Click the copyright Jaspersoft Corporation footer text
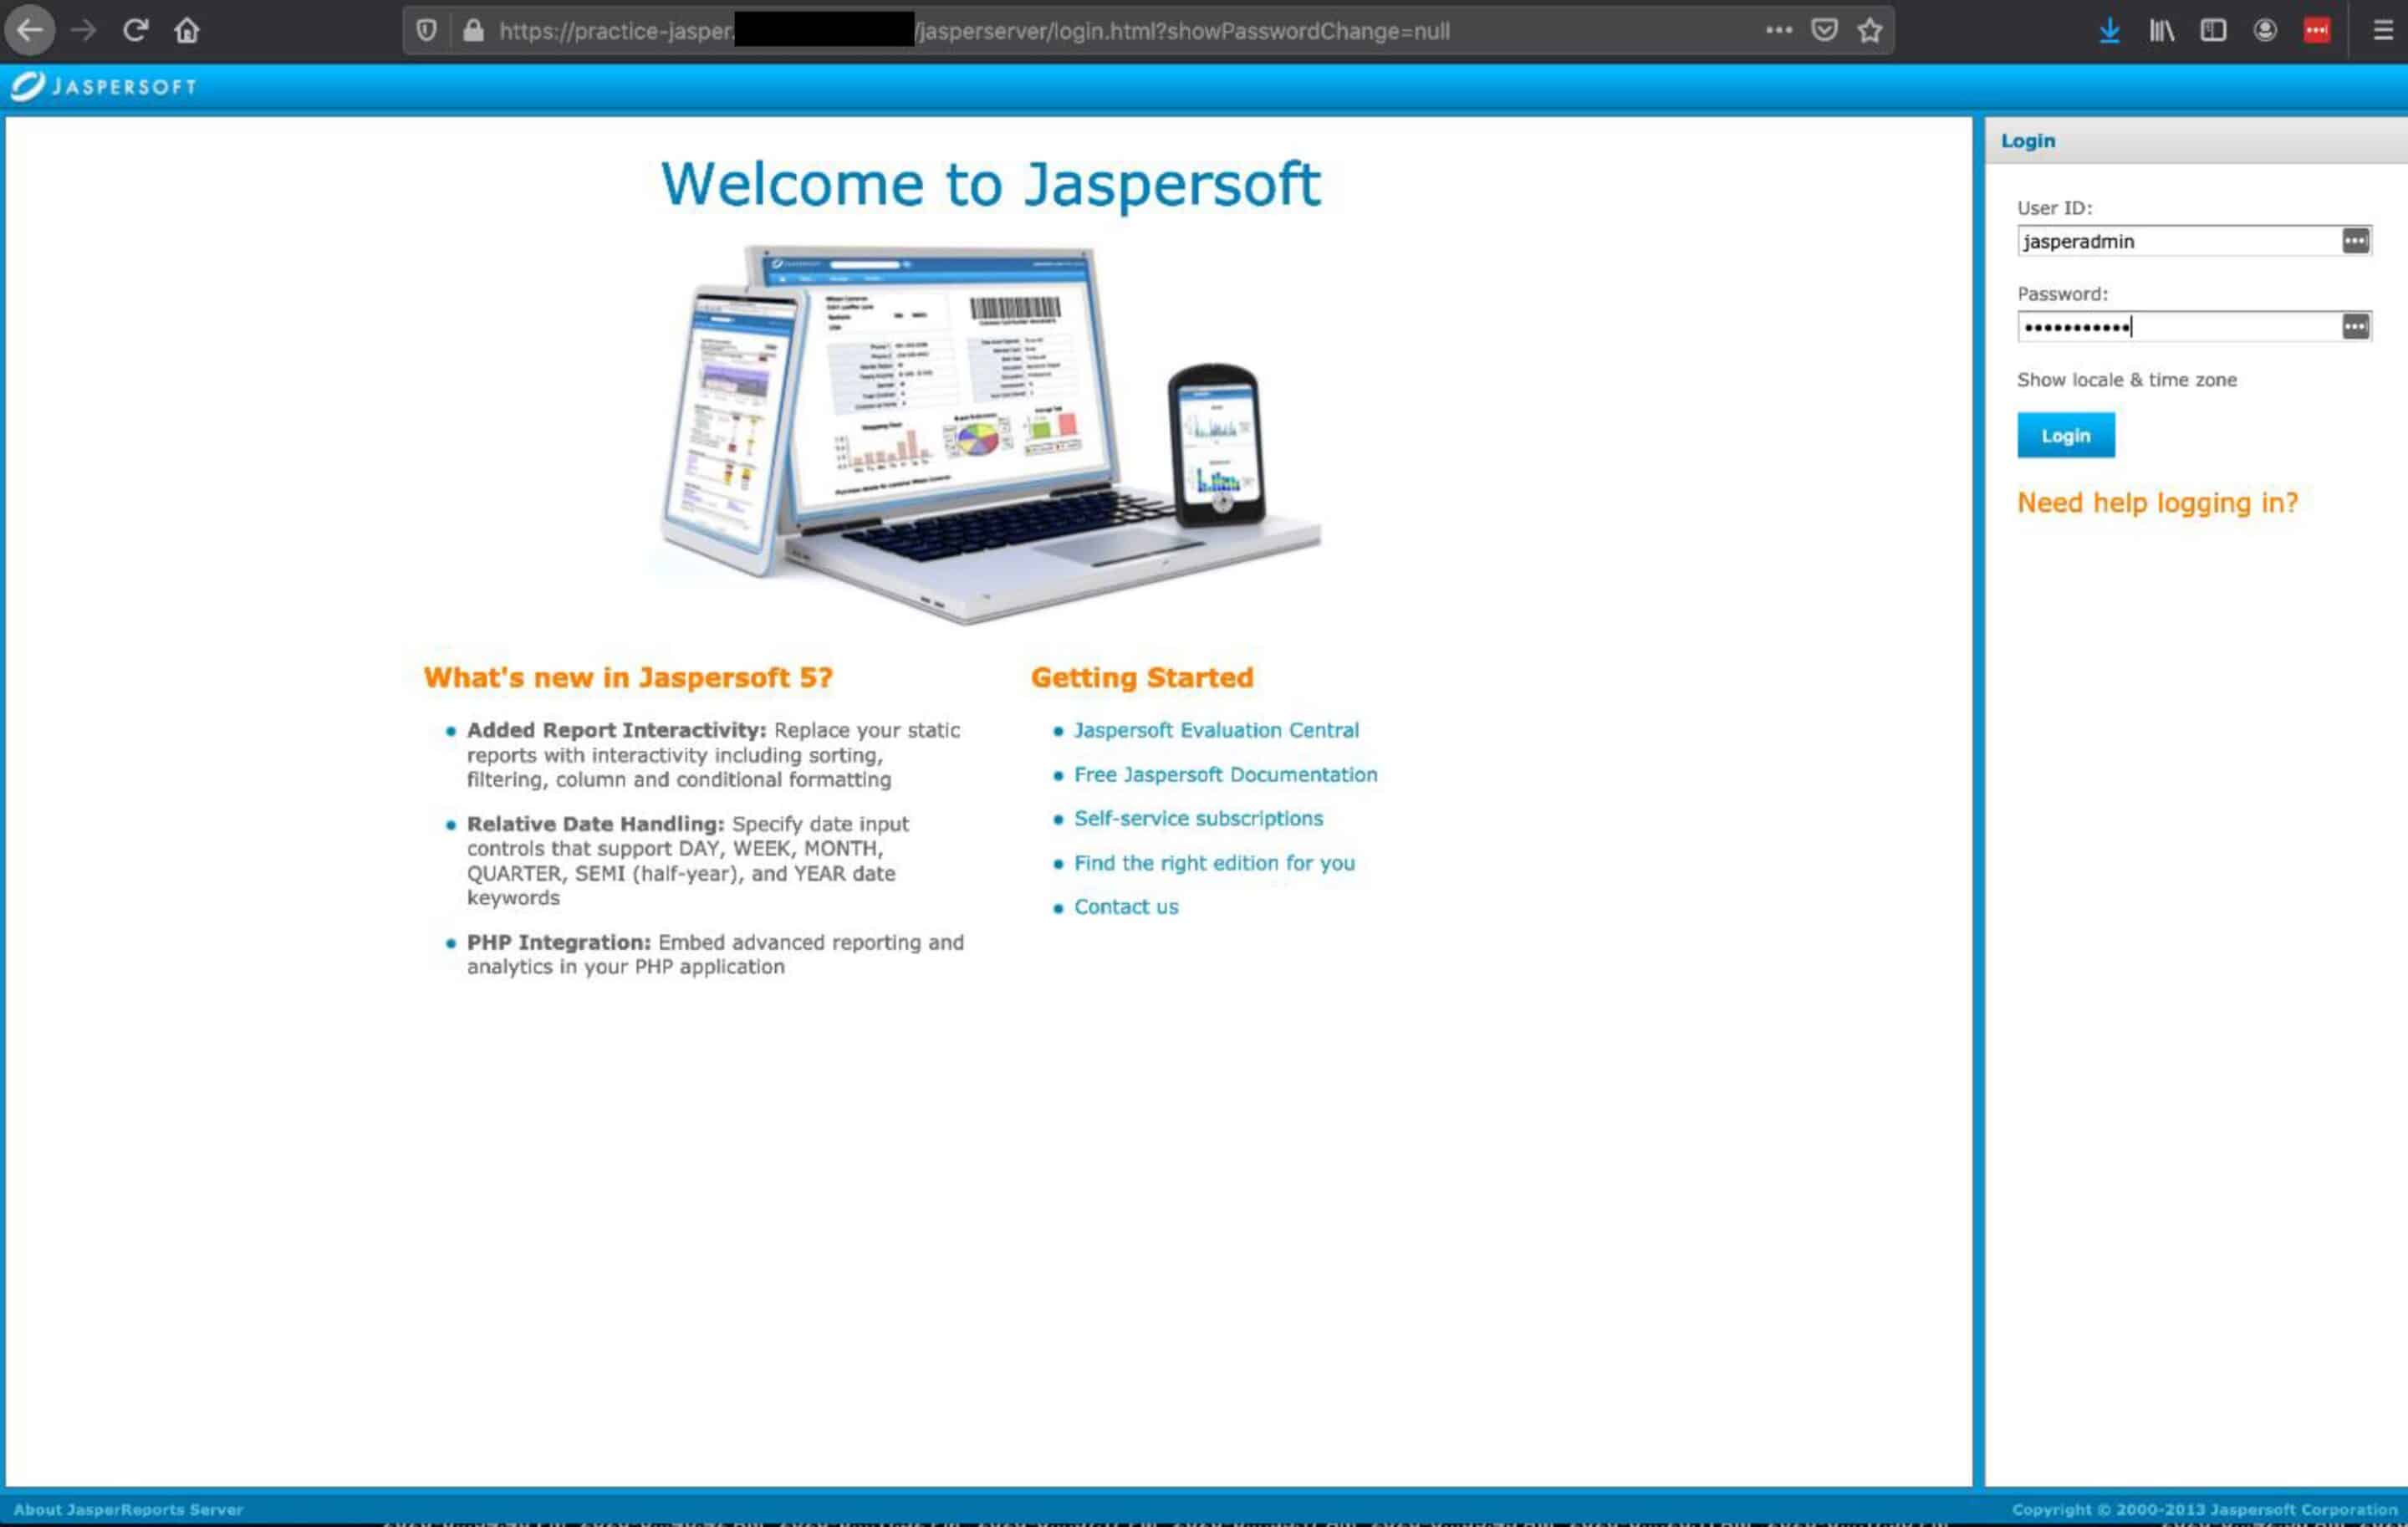The image size is (2408, 1527). 2204,1510
